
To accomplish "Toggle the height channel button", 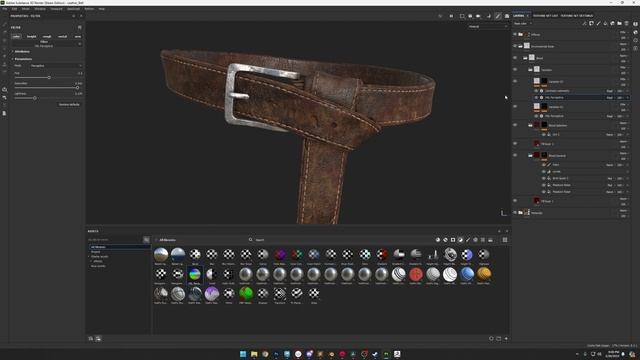I will [x=31, y=36].
